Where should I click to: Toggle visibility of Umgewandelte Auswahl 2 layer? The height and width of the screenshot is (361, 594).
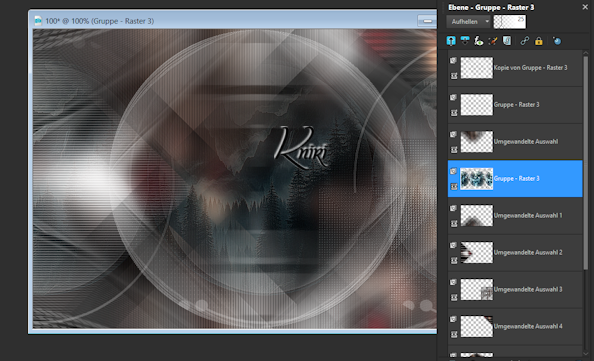[x=453, y=245]
